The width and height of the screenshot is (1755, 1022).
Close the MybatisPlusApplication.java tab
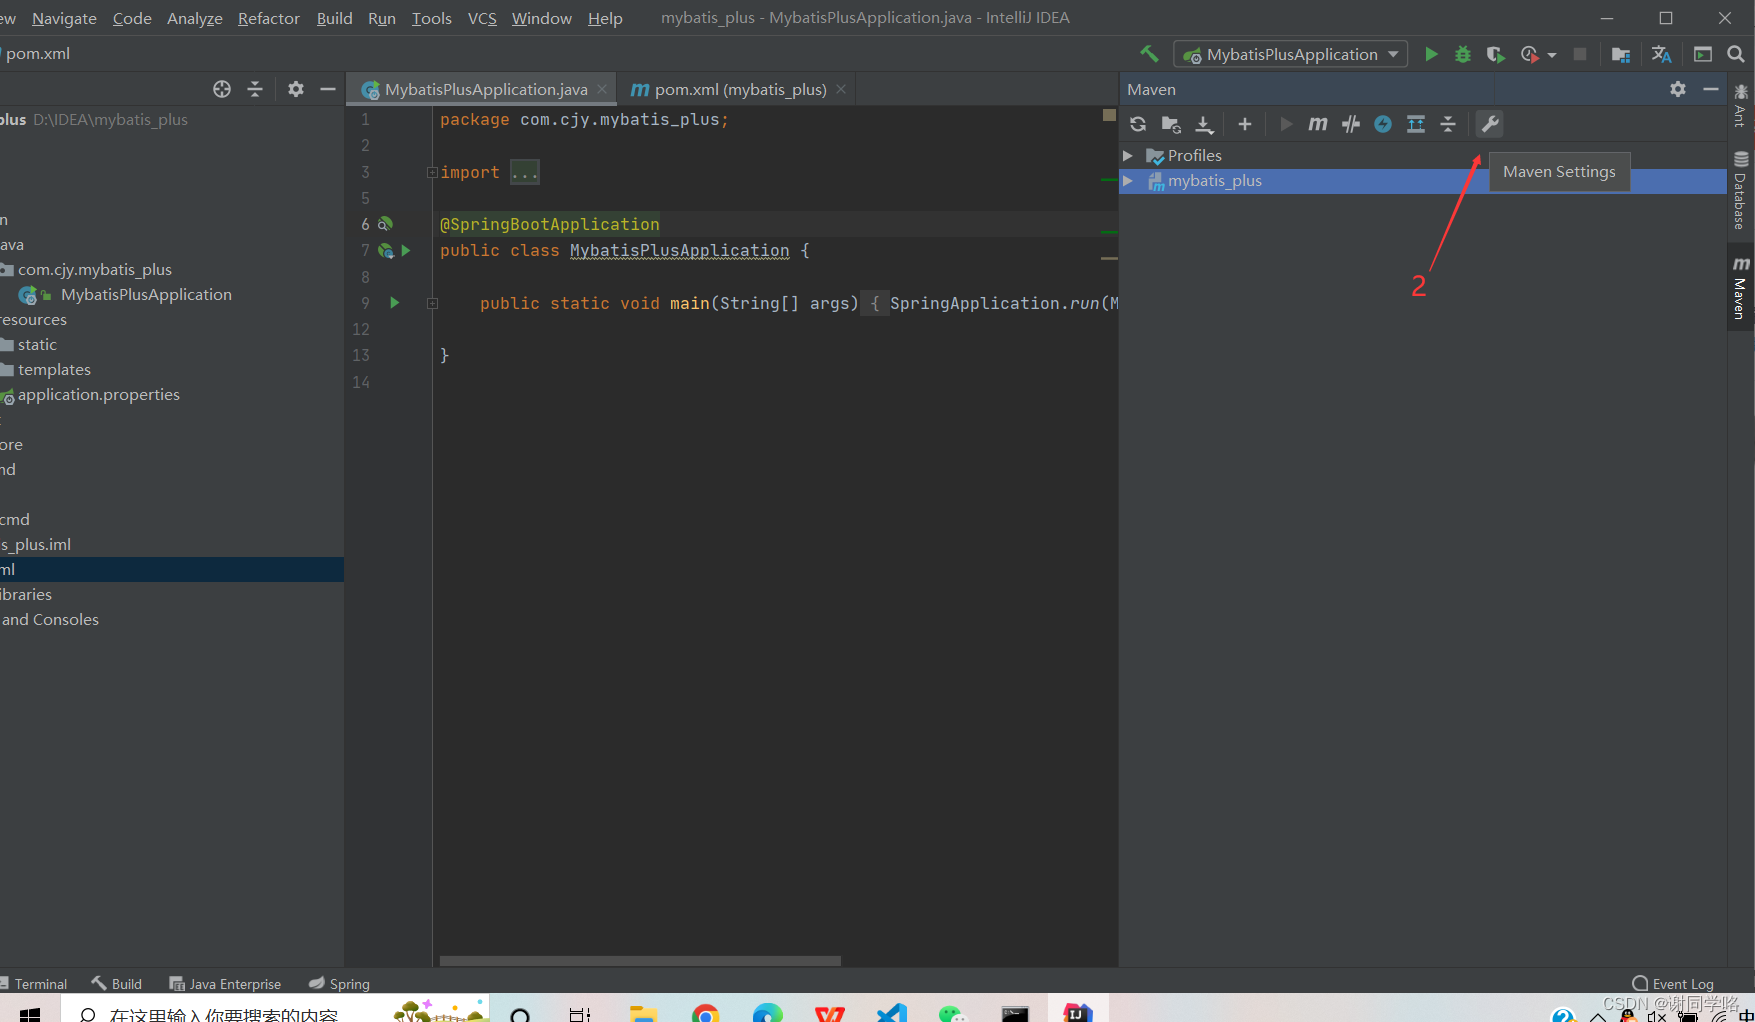(602, 89)
